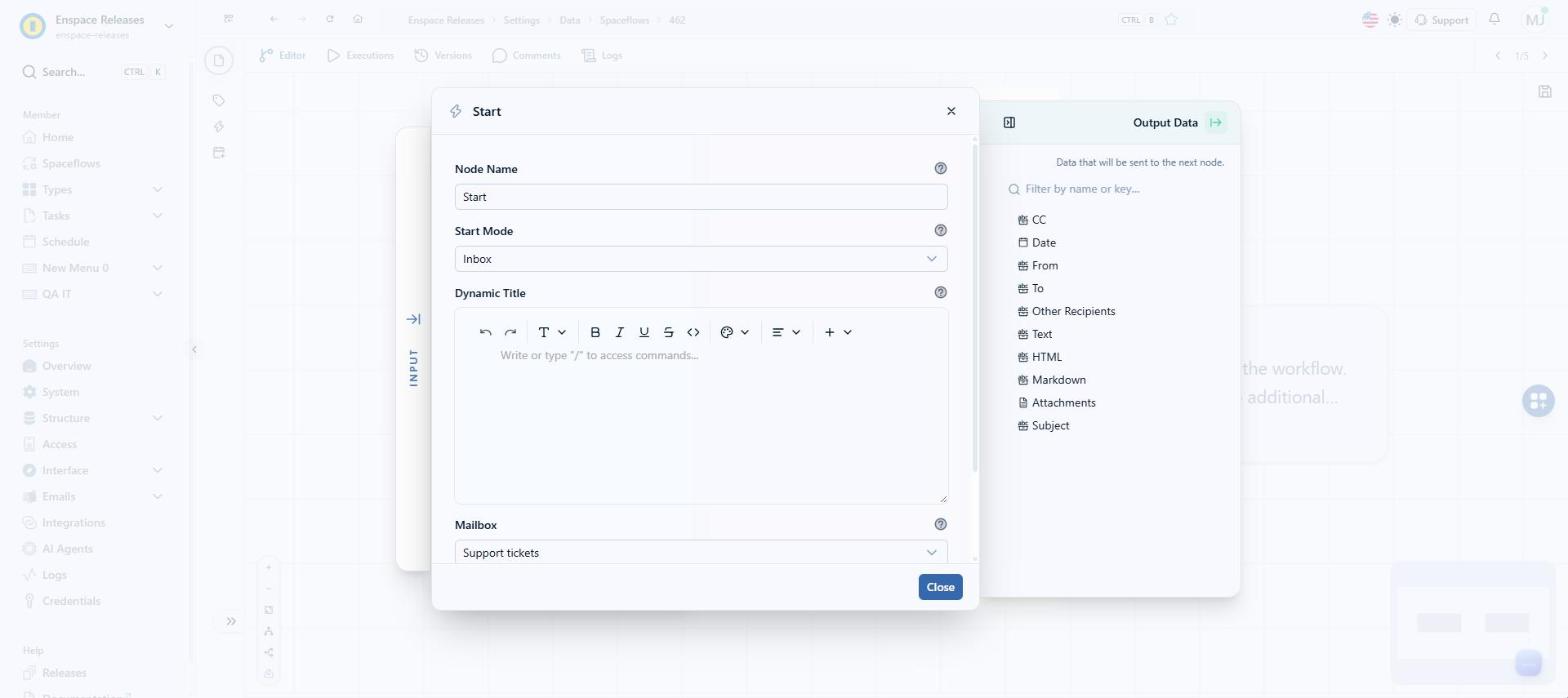Reload with the refresh icon
The image size is (1568, 698).
coord(330,19)
